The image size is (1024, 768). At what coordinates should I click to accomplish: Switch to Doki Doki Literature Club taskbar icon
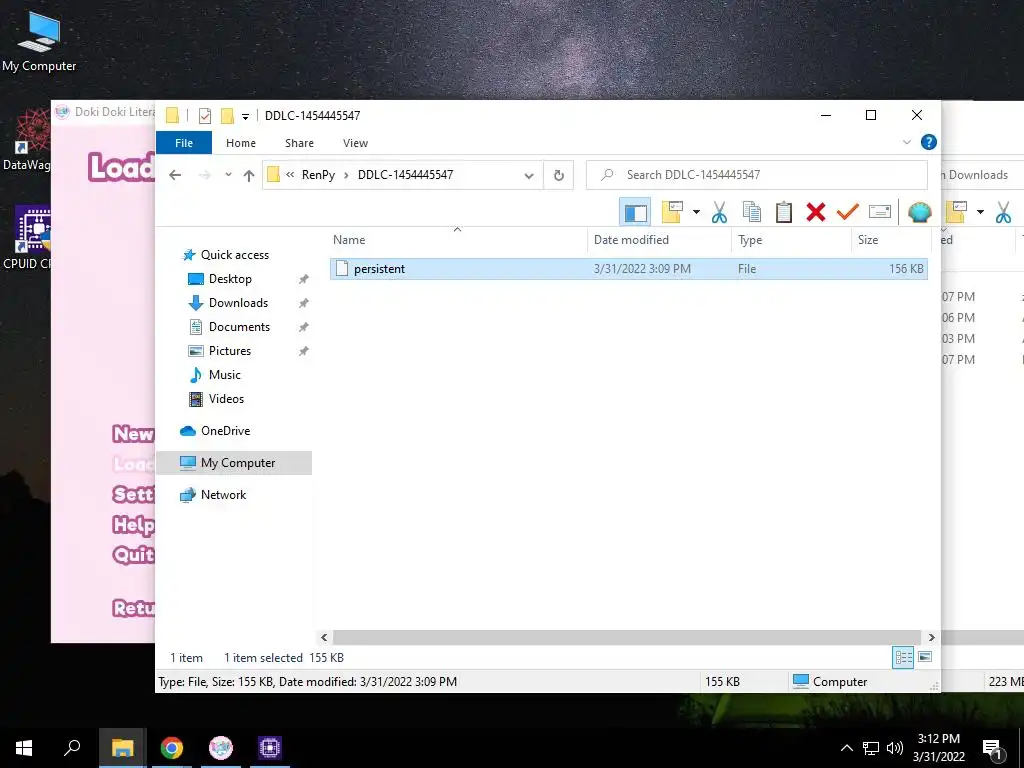pyautogui.click(x=221, y=748)
